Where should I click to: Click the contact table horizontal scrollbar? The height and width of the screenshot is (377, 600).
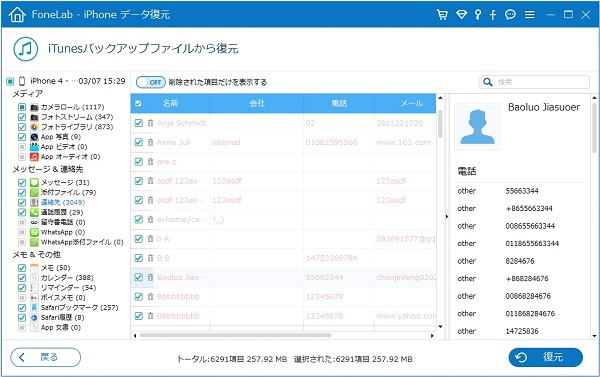point(235,335)
